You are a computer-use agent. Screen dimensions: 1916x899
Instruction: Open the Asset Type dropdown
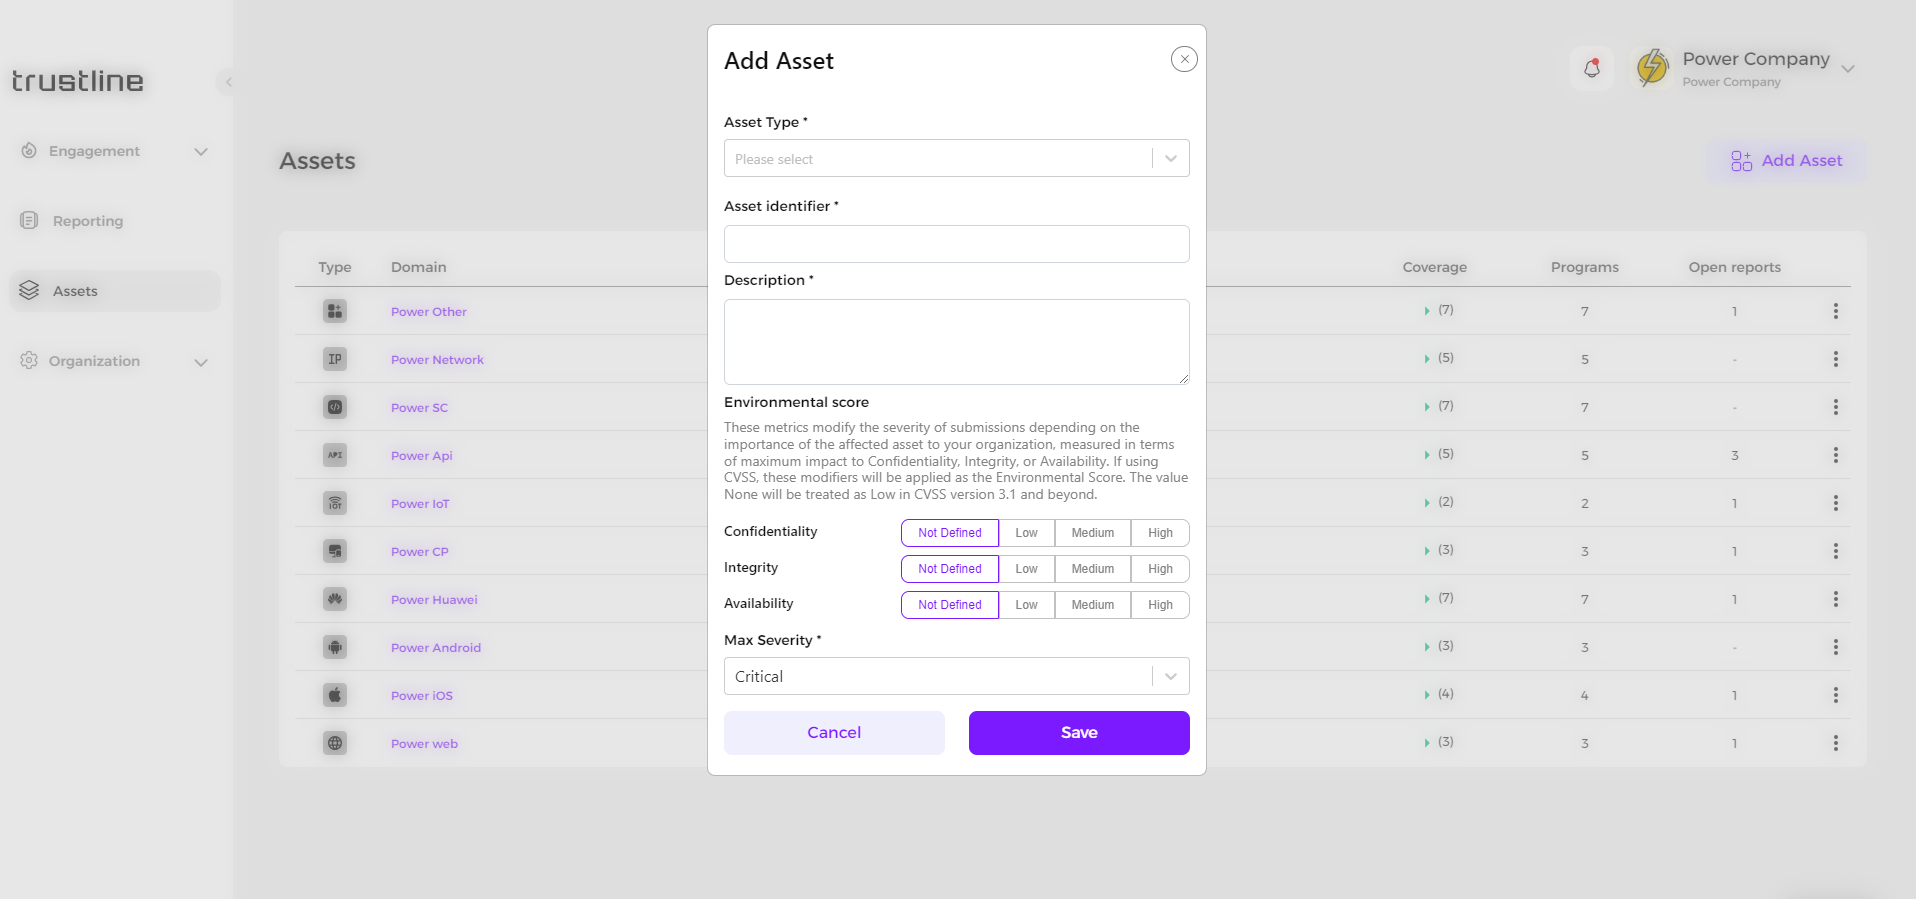(956, 158)
